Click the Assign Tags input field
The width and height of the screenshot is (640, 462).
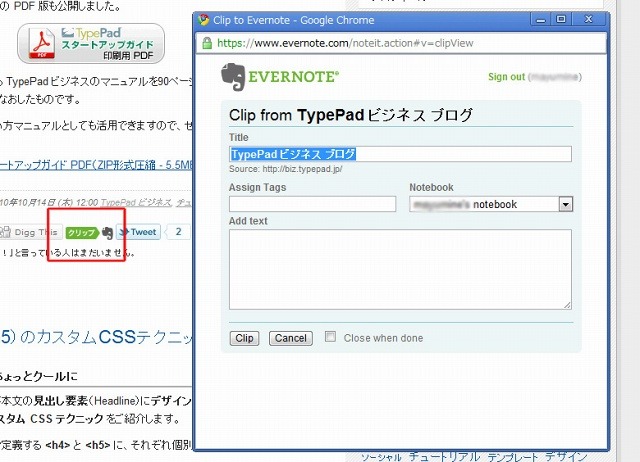312,204
